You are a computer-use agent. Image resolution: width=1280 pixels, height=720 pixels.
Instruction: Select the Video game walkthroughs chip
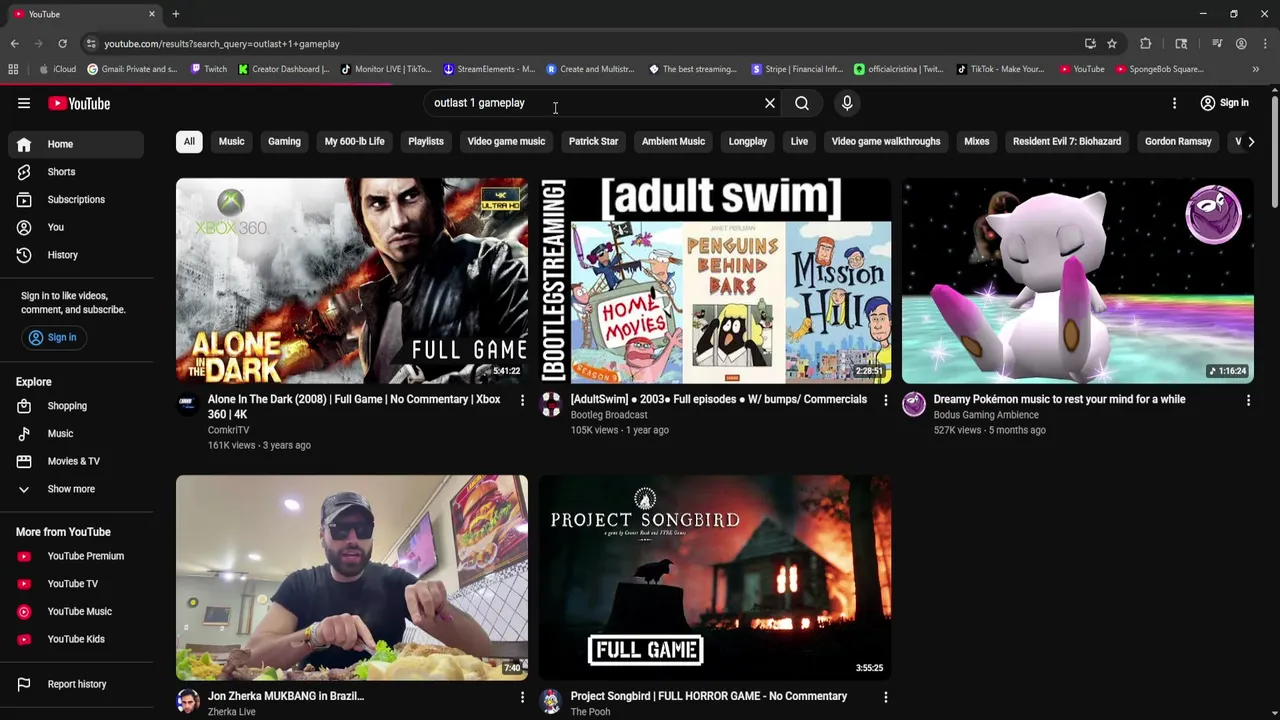[x=886, y=141]
